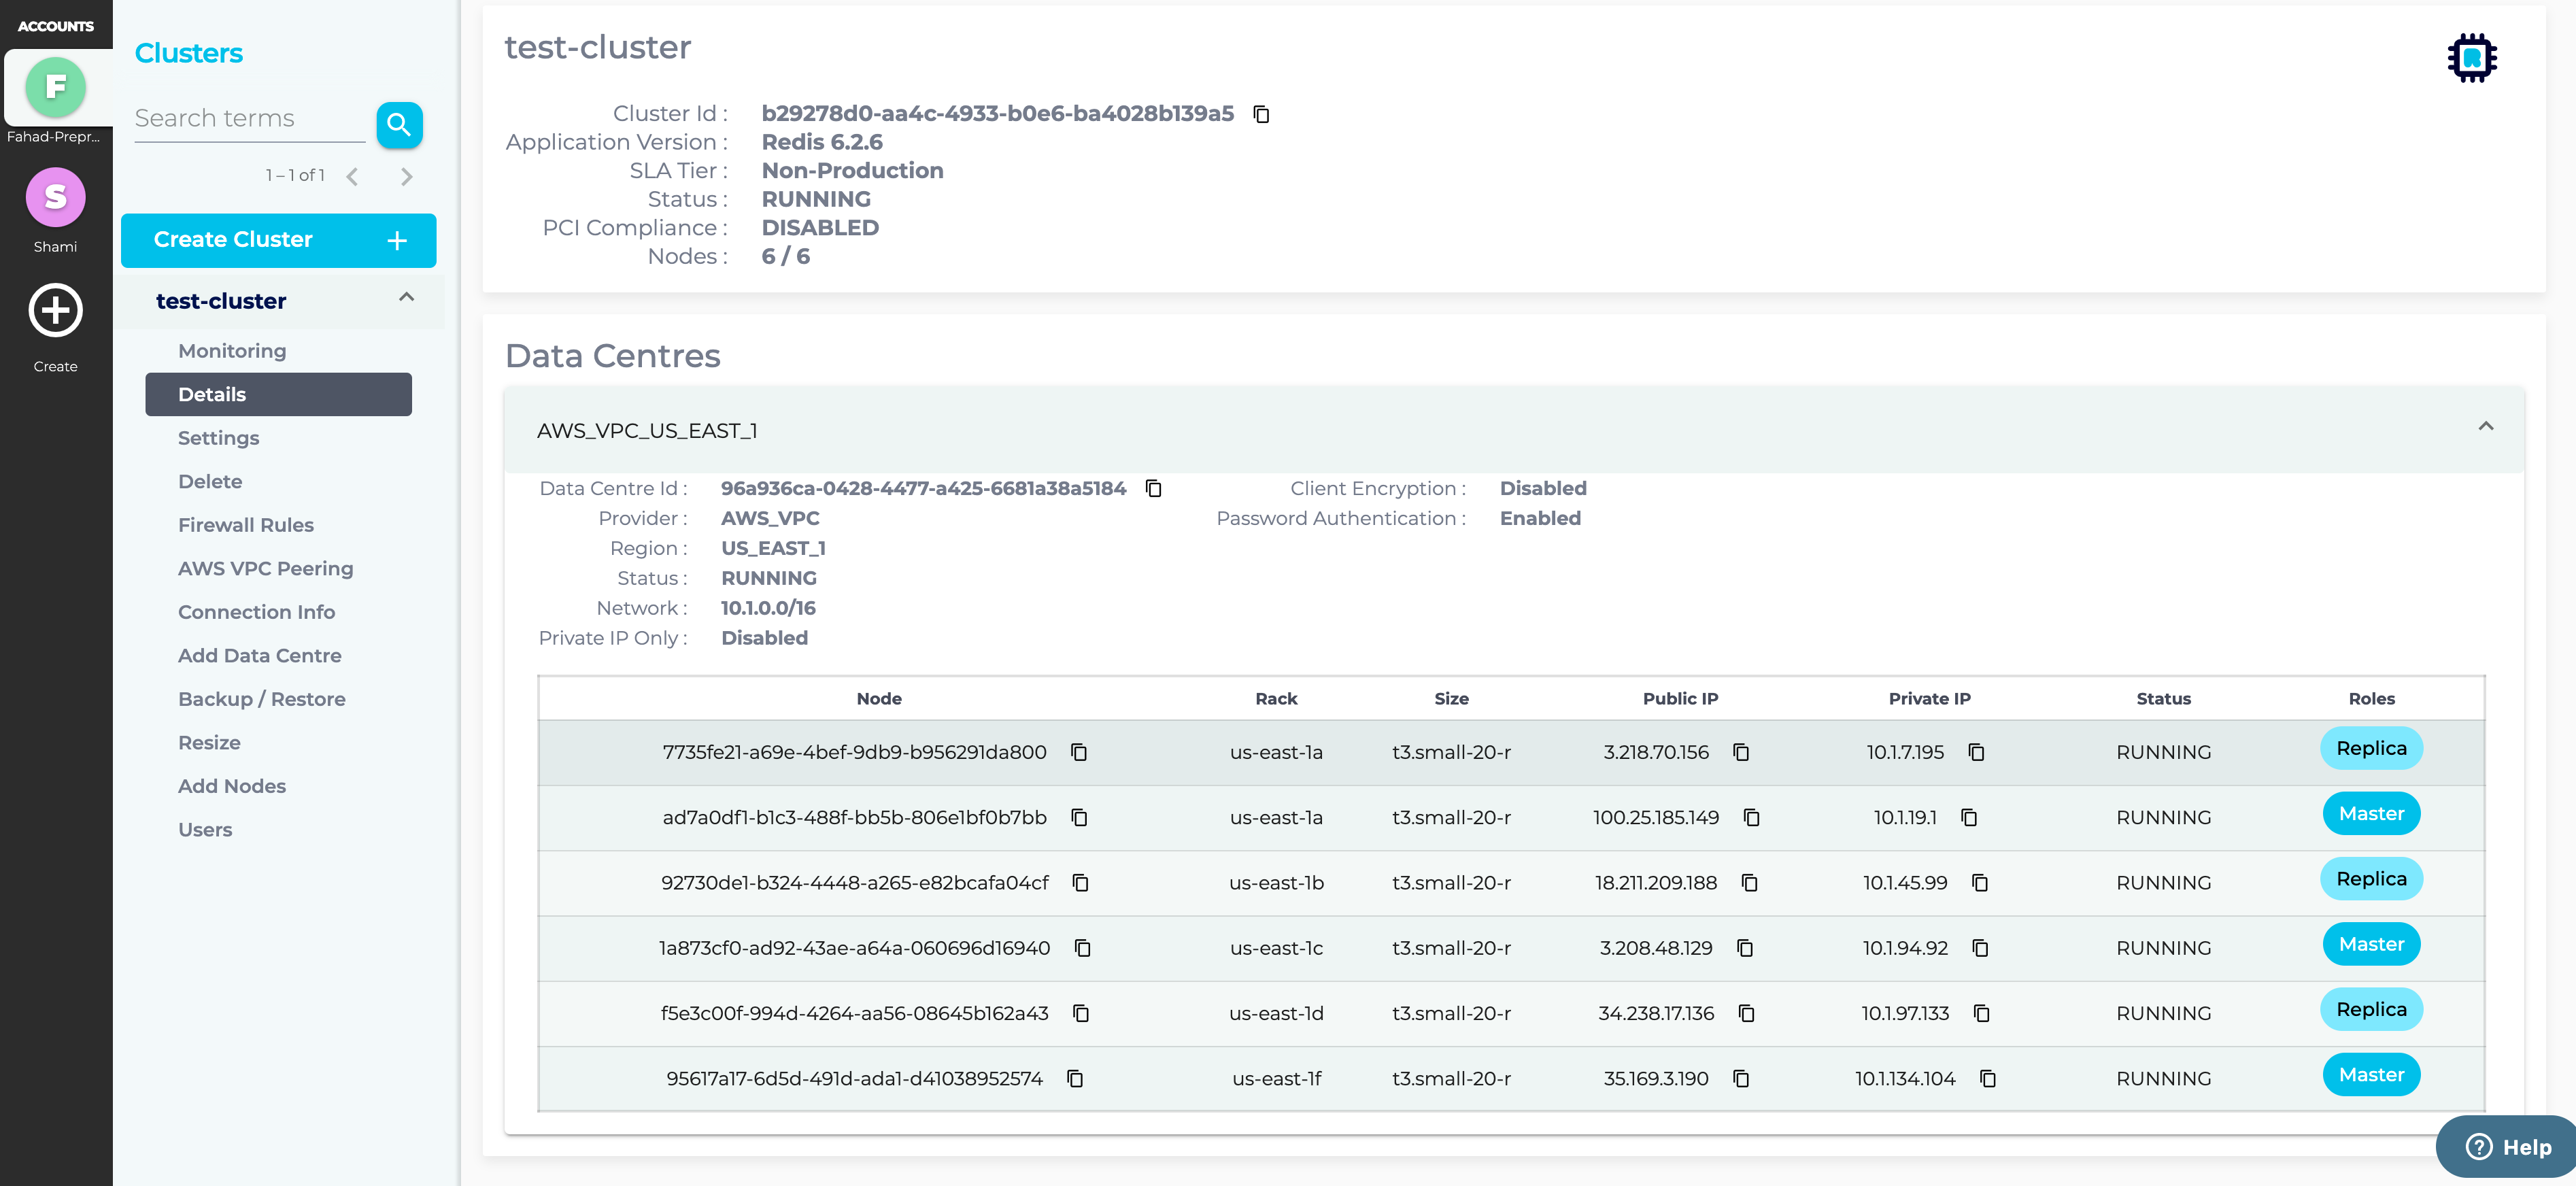Image resolution: width=2576 pixels, height=1186 pixels.
Task: Go to next page of clusters
Action: pos(406,177)
